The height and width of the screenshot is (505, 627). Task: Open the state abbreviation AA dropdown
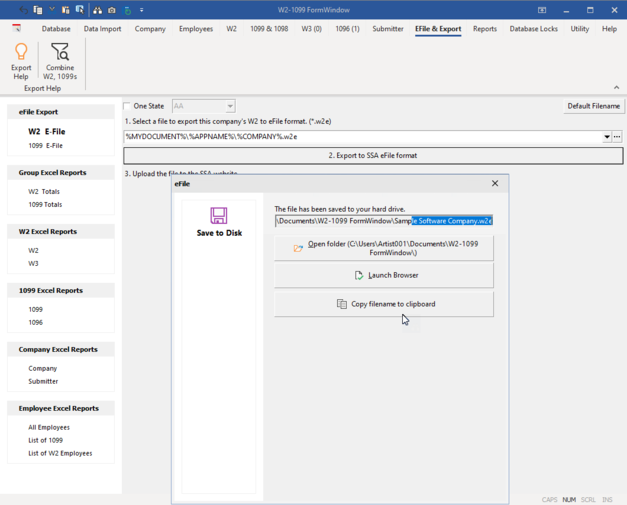(x=229, y=106)
